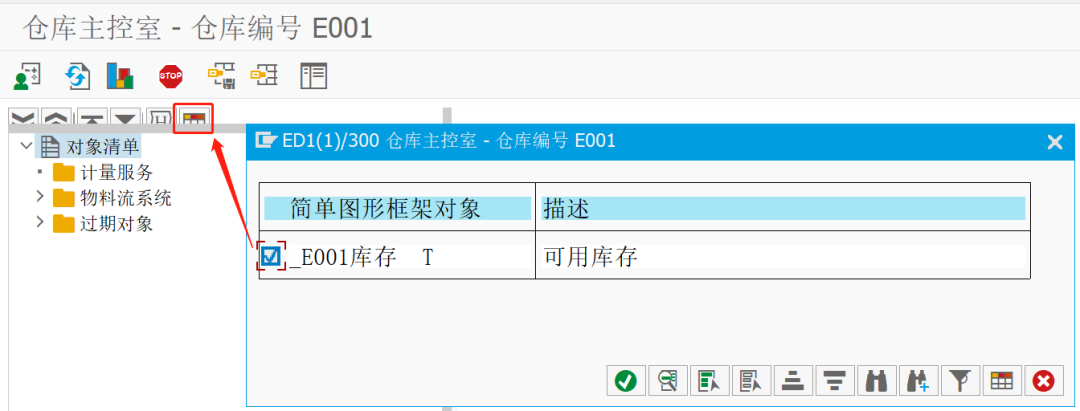Image resolution: width=1080 pixels, height=411 pixels.
Task: Collapse the 对象清单 root node
Action: point(26,145)
